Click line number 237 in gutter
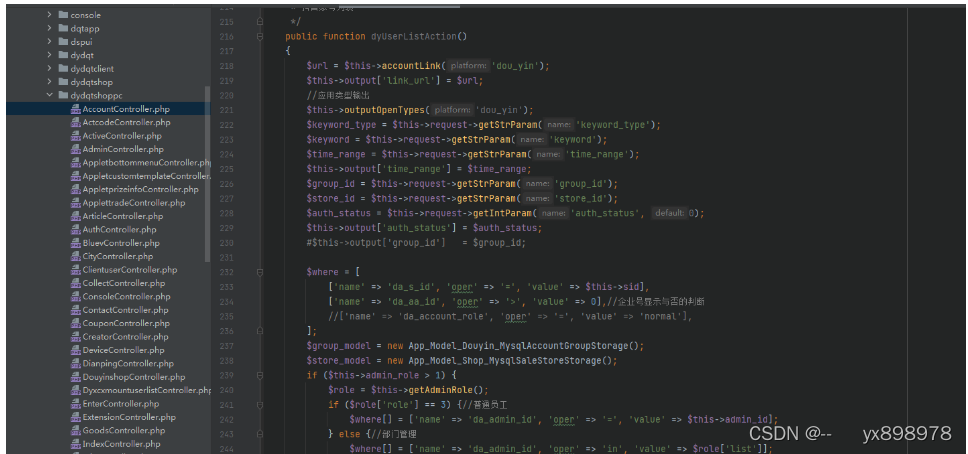Screen dimensions: 968x454 tap(227, 346)
